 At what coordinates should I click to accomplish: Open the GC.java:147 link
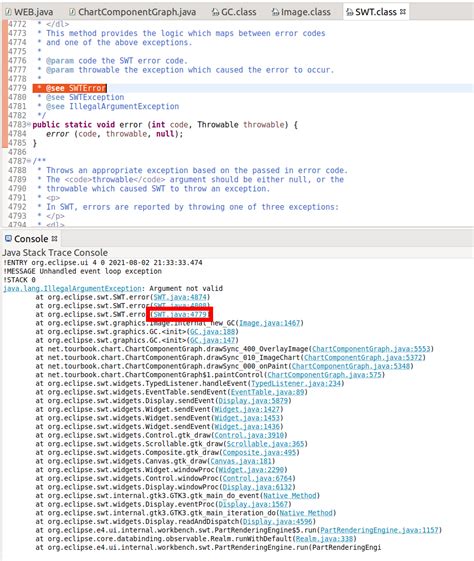click(x=212, y=340)
